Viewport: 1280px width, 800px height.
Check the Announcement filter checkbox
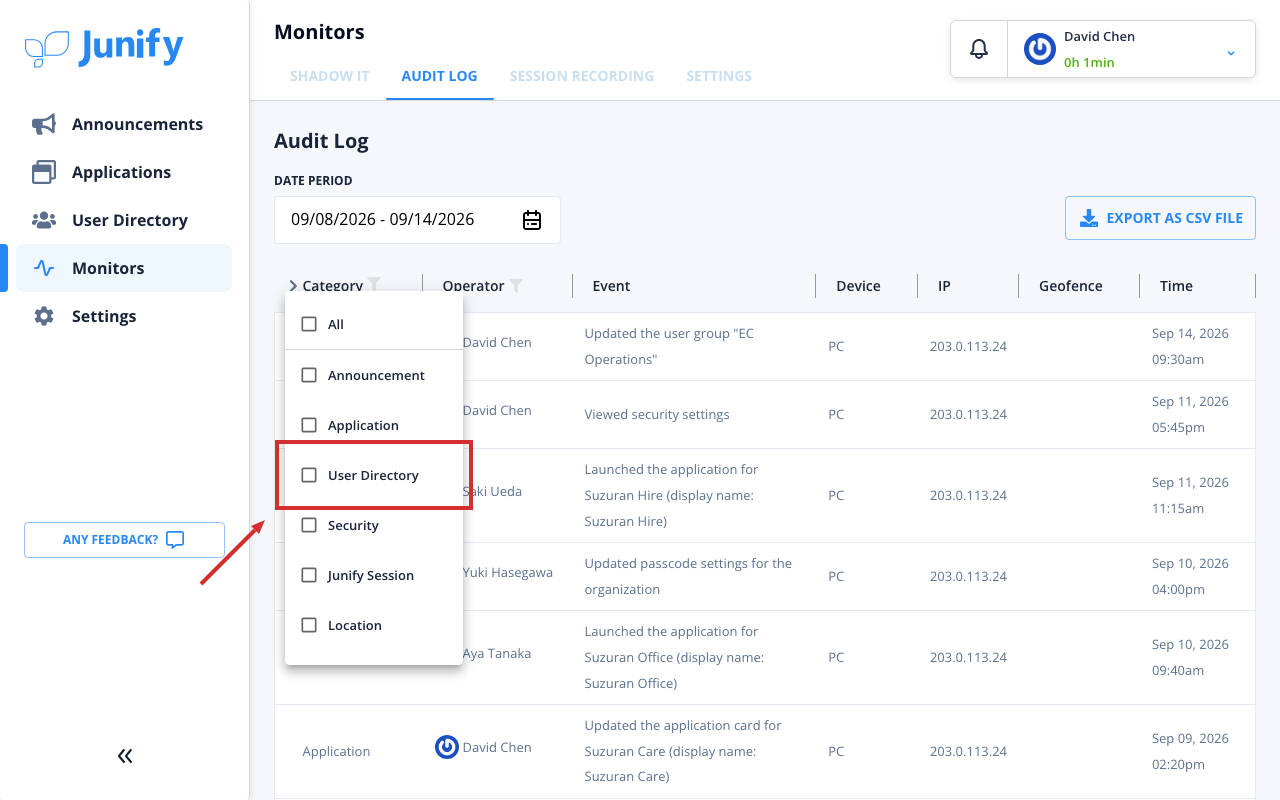pos(309,375)
